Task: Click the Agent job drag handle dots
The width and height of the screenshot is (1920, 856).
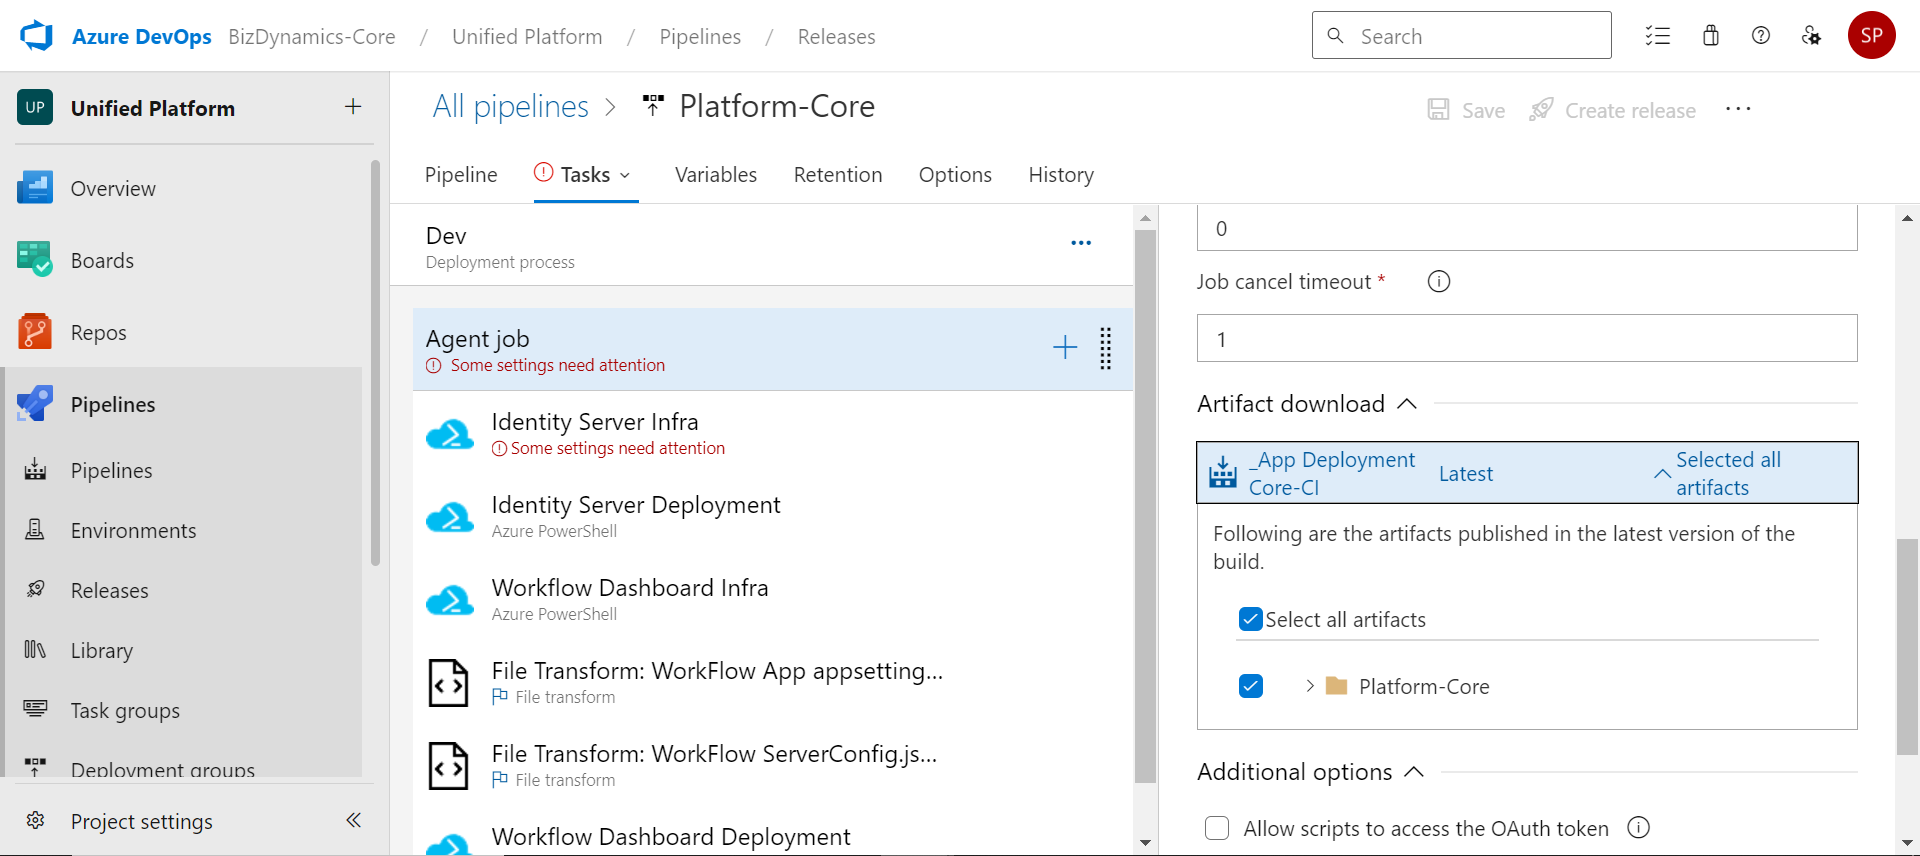Action: pos(1106,348)
